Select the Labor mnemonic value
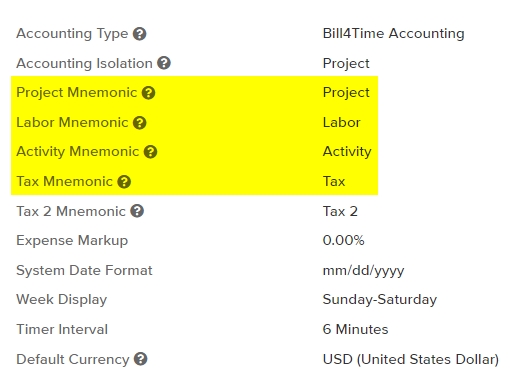Viewport: 518px width, 386px height. [x=341, y=122]
